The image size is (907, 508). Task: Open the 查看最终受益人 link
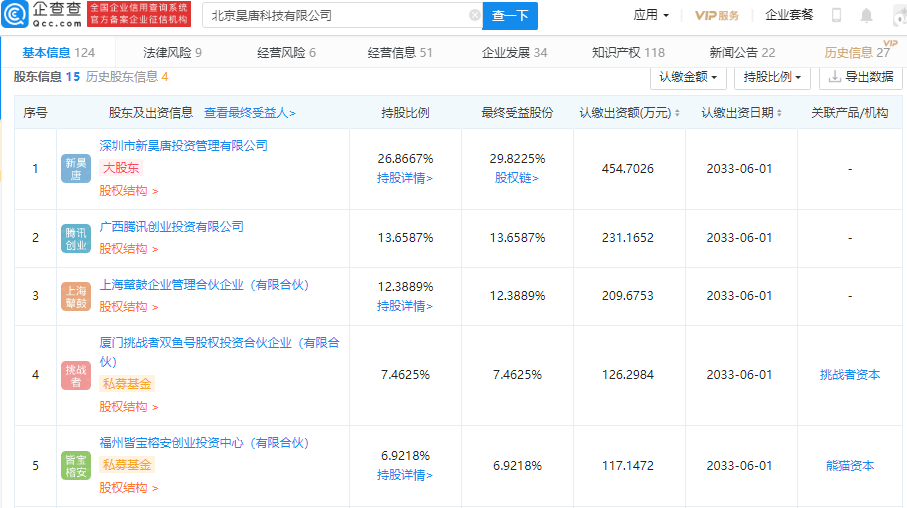coord(249,113)
